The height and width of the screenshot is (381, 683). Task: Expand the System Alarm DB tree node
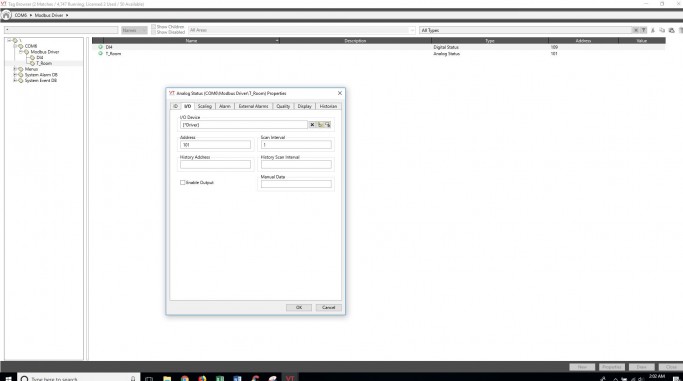click(15, 75)
